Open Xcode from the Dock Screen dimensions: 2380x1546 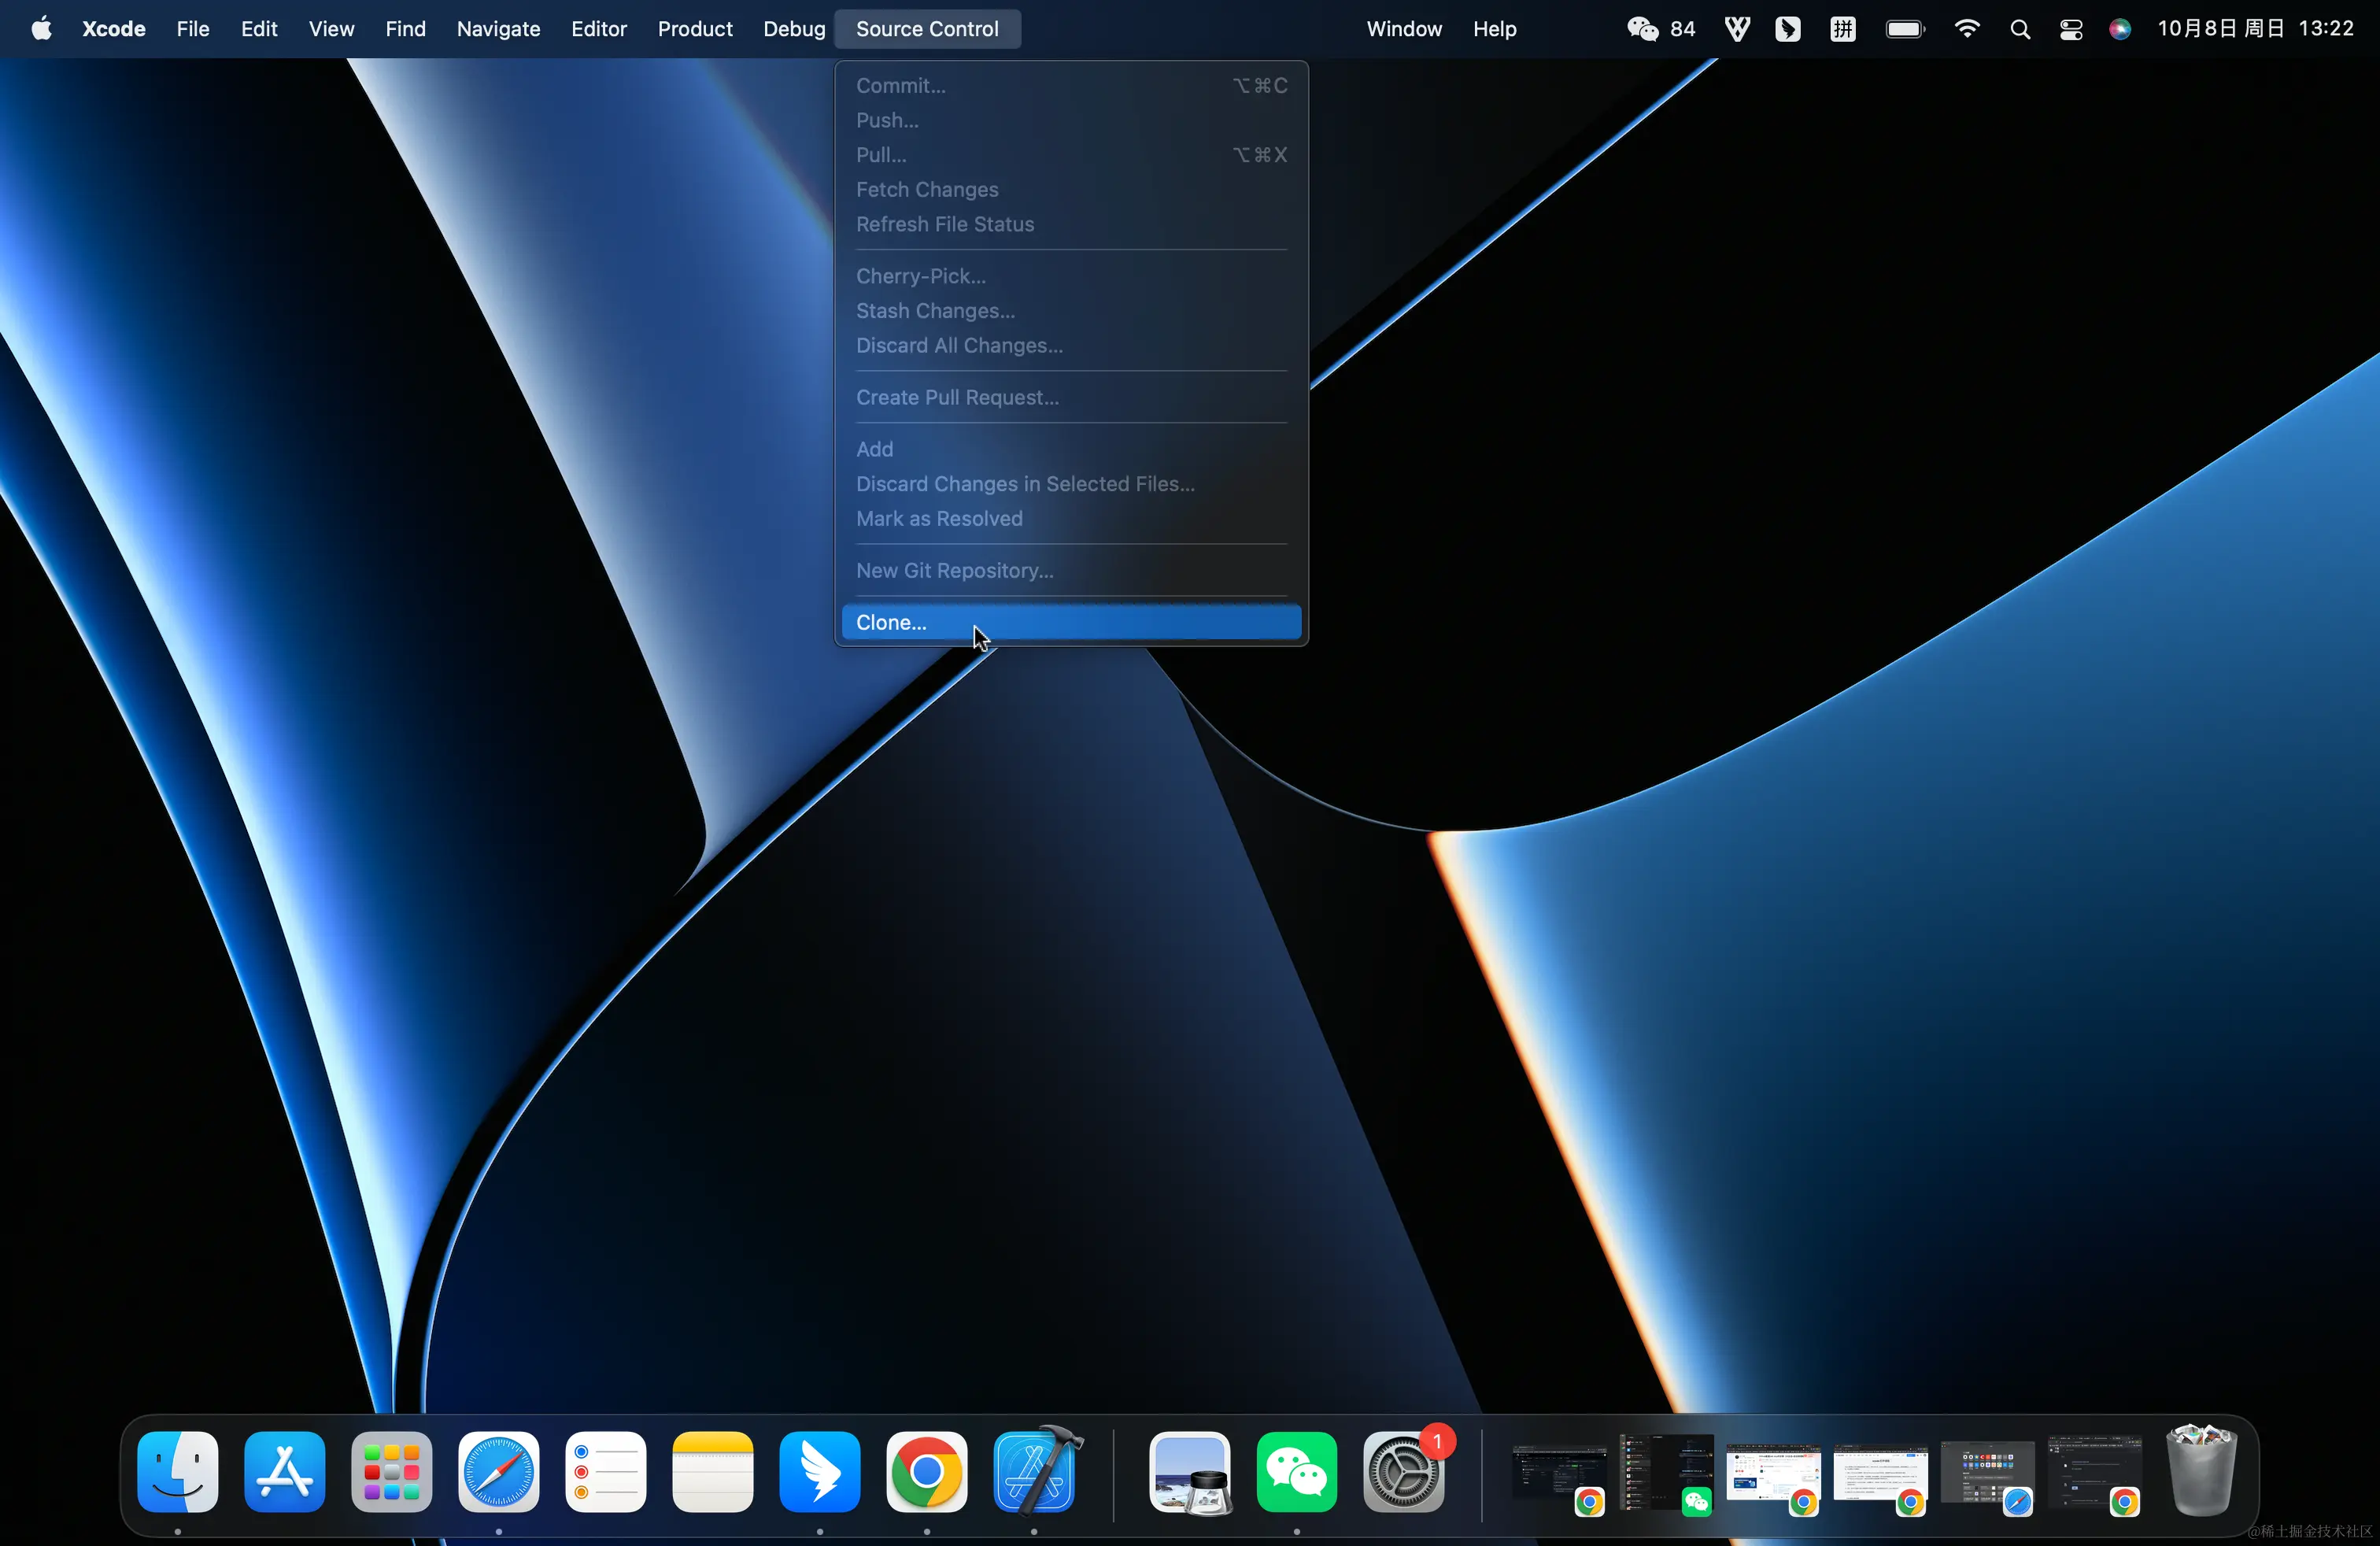coord(1034,1472)
